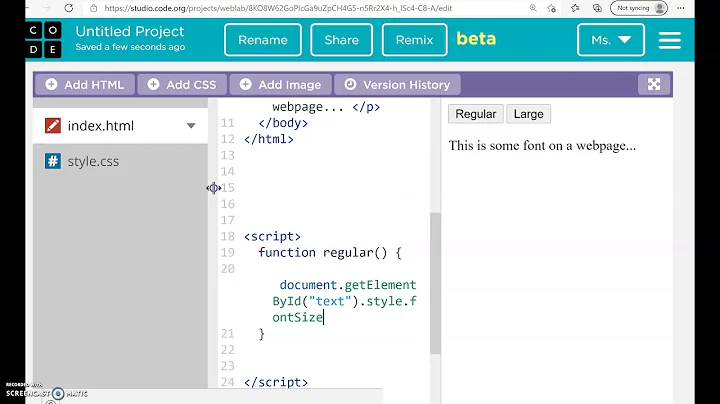Toggle fullscreen editor view
The width and height of the screenshot is (720, 404).
click(x=654, y=85)
